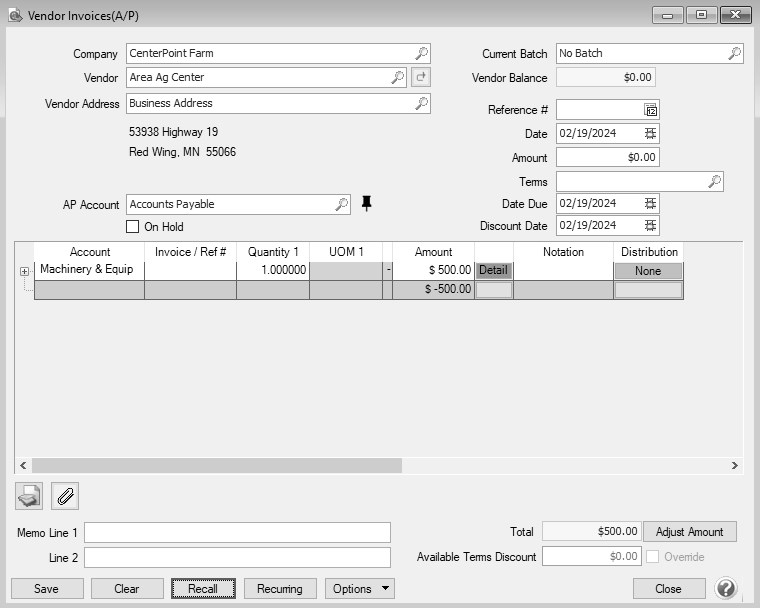The height and width of the screenshot is (608, 760).
Task: Click the paperclip attachment icon
Action: click(65, 496)
